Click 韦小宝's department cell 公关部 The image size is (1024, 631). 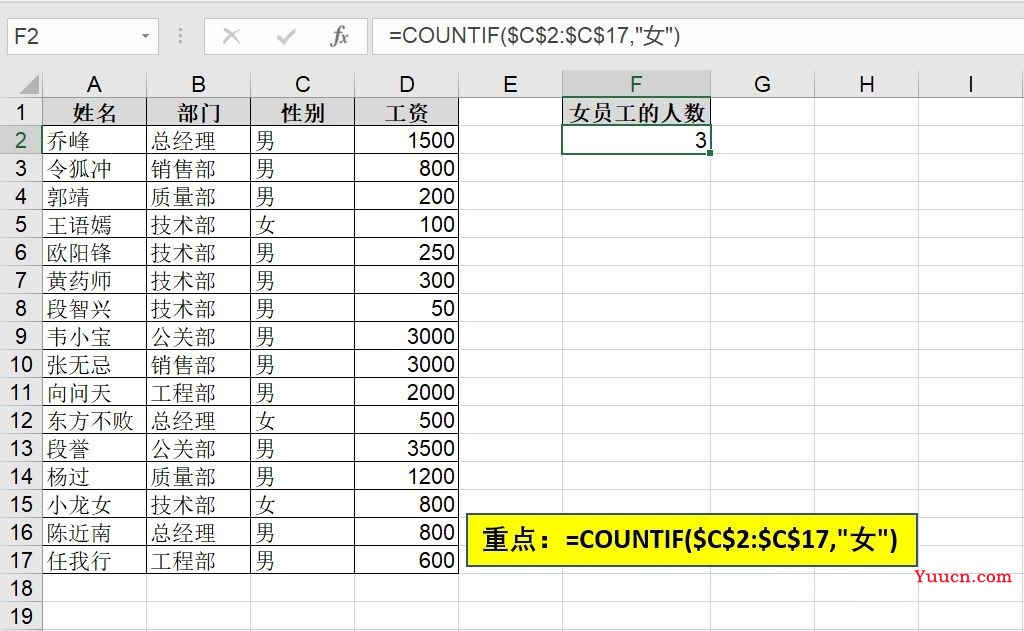point(199,336)
